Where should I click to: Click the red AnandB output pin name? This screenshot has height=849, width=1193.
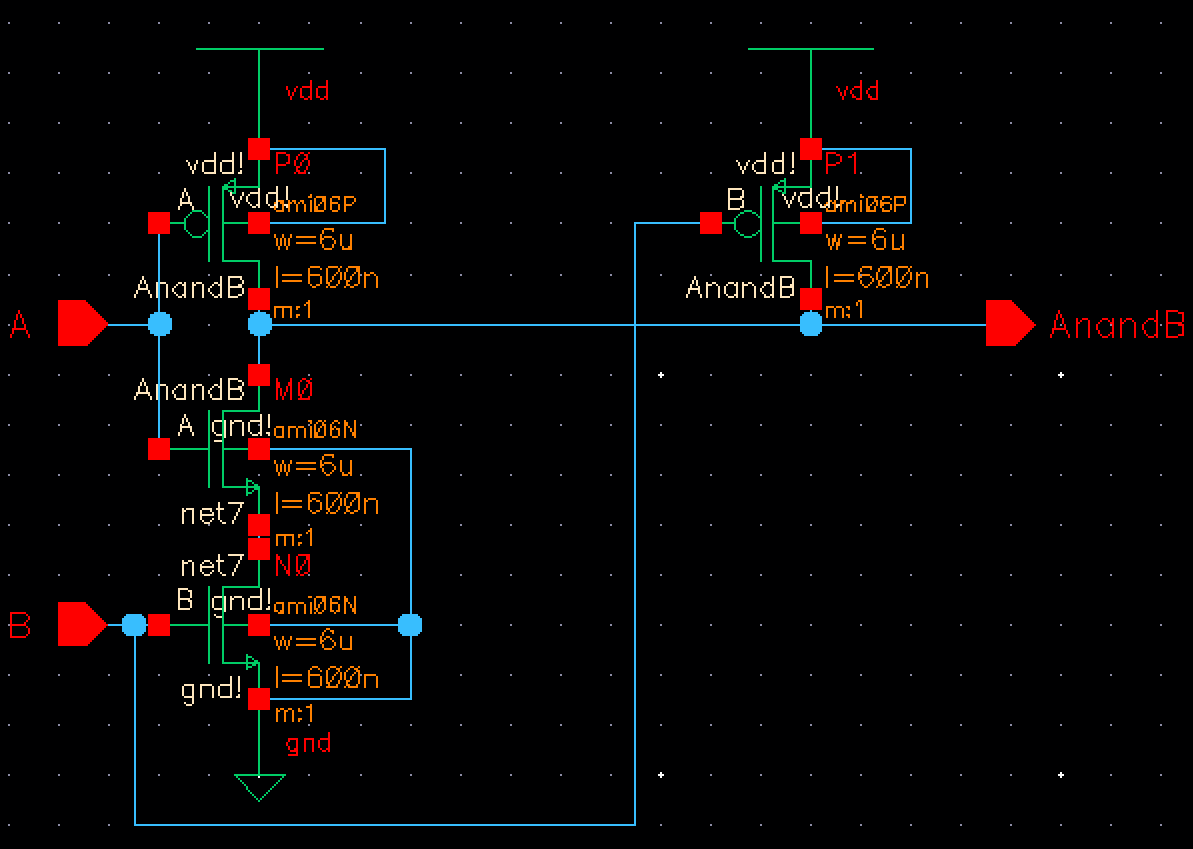(x=1117, y=325)
